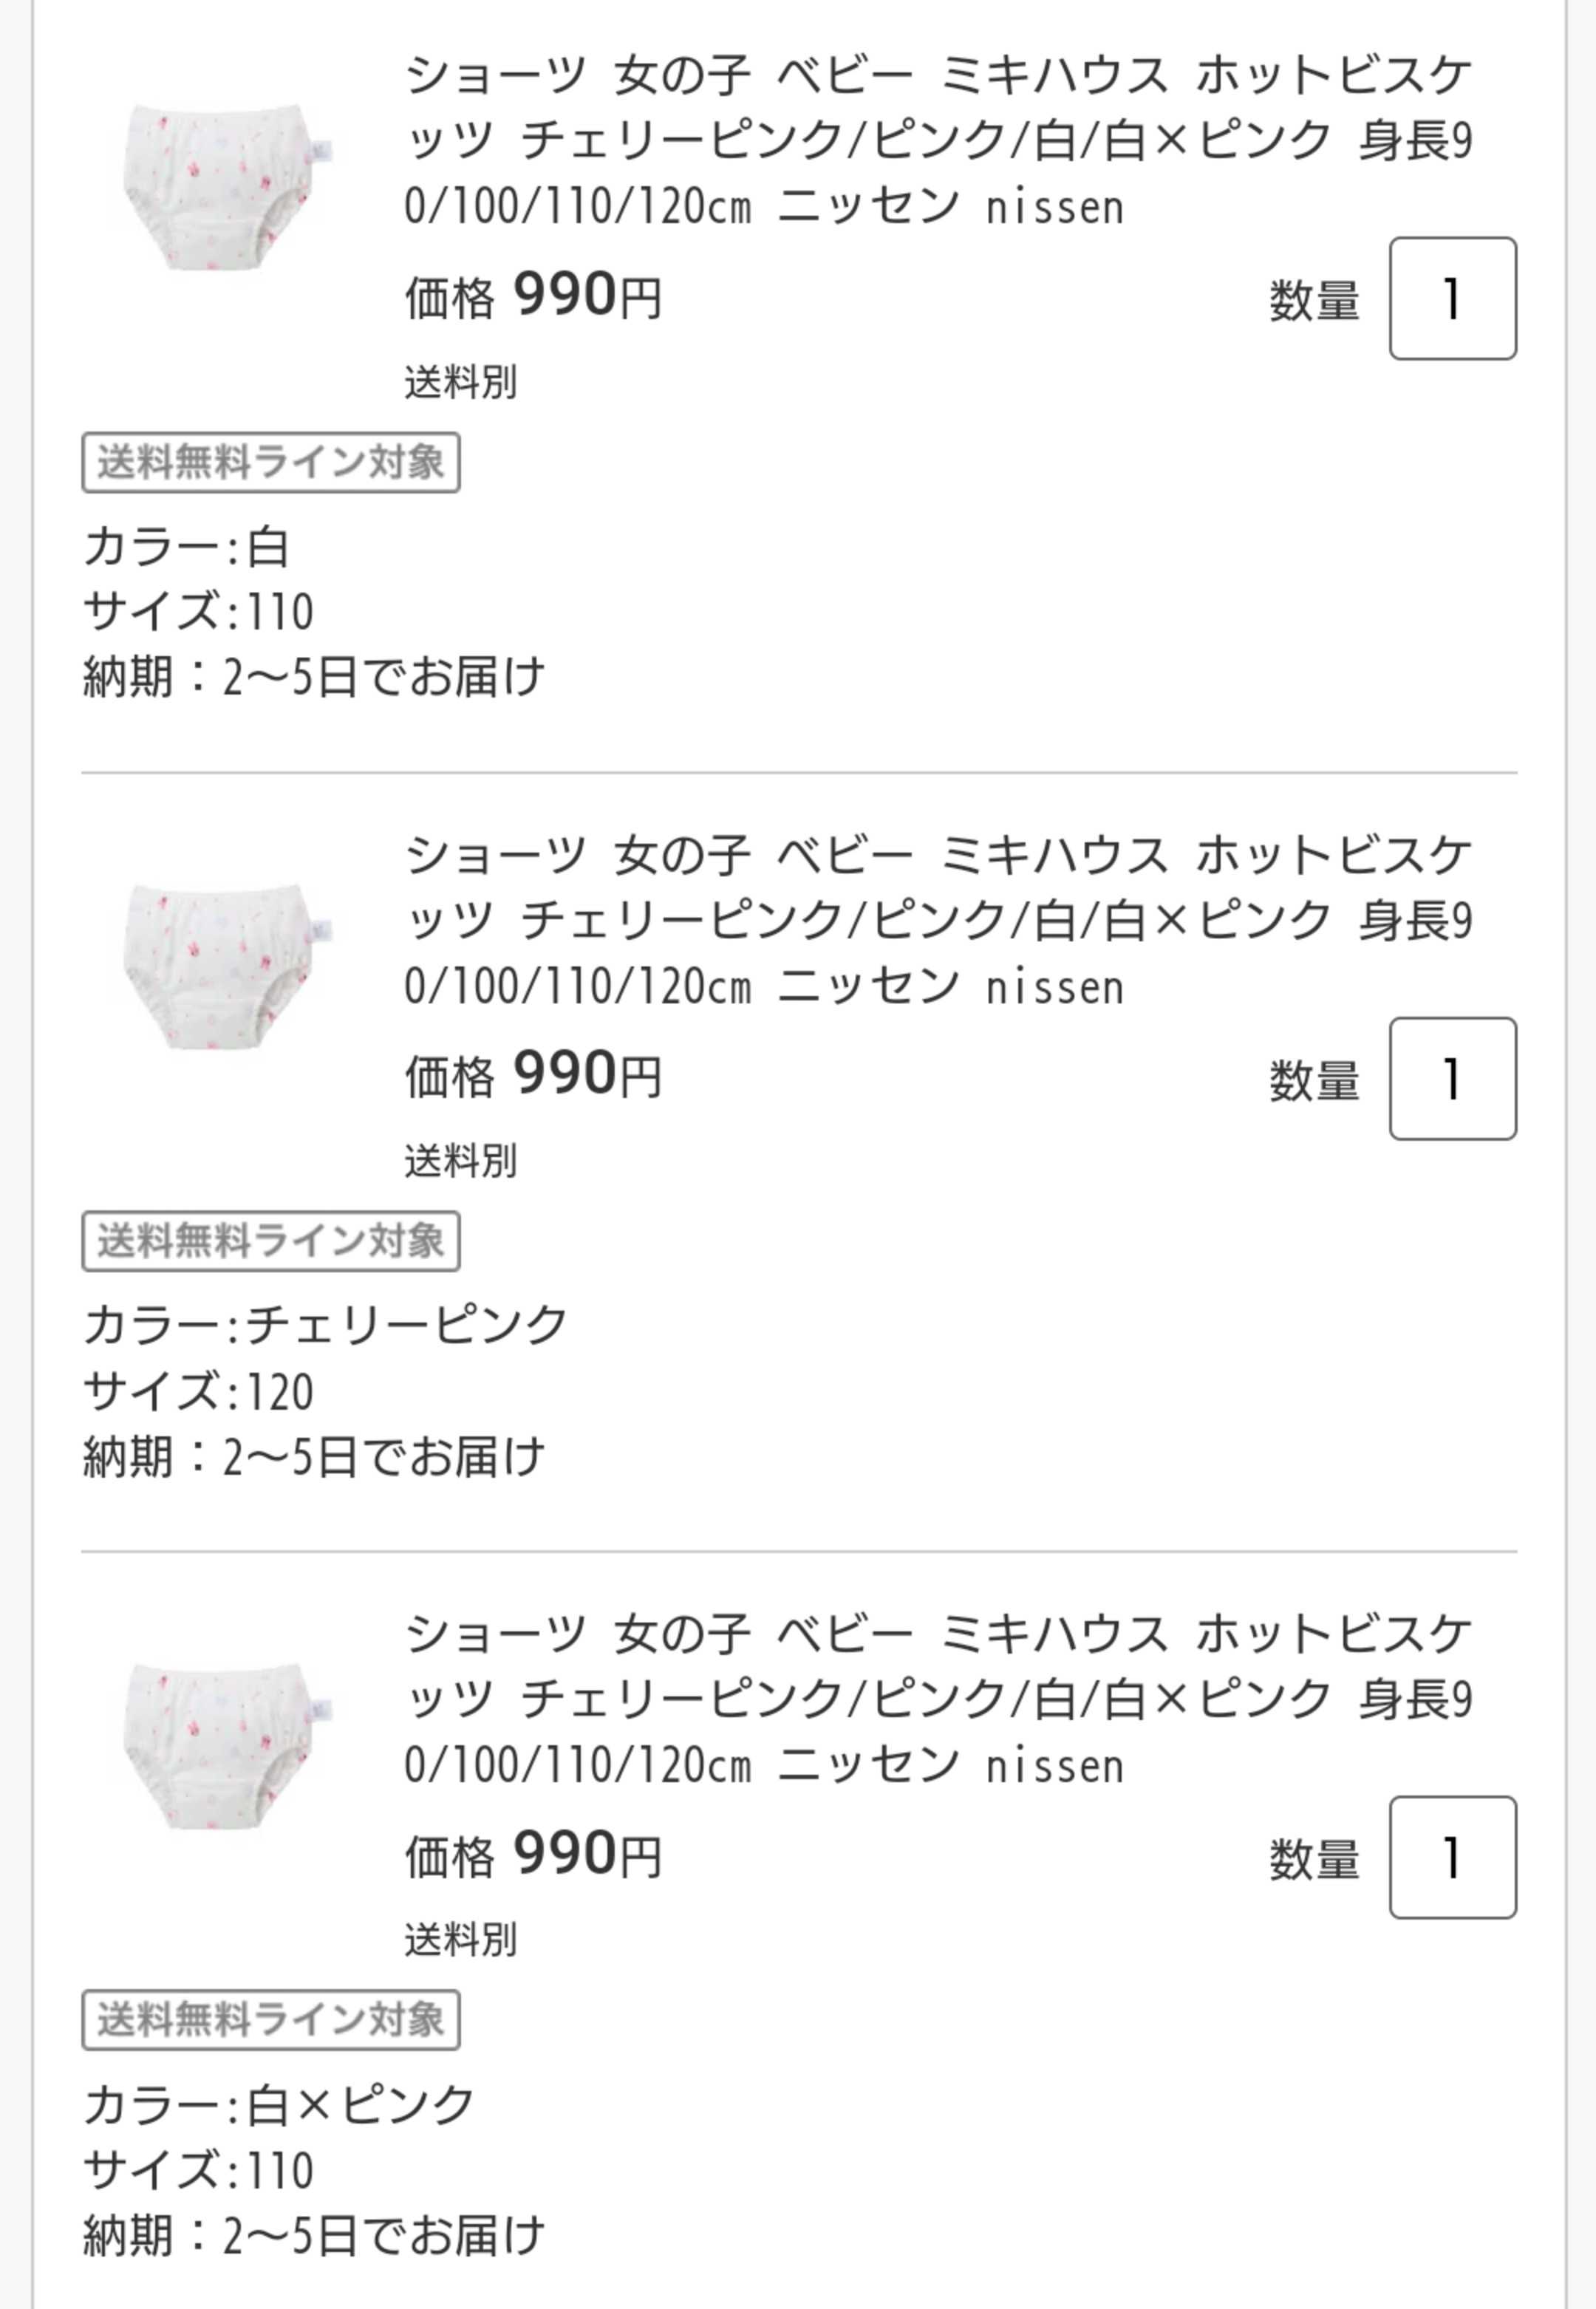The height and width of the screenshot is (2309, 1596).
Task: Focus quantity field for the 白 item
Action: click(x=1452, y=299)
